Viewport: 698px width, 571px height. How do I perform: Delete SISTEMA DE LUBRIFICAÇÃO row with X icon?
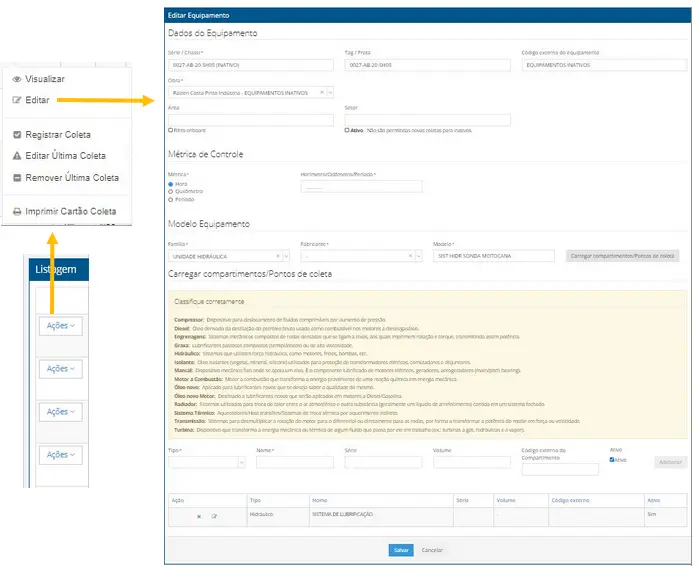[x=199, y=517]
